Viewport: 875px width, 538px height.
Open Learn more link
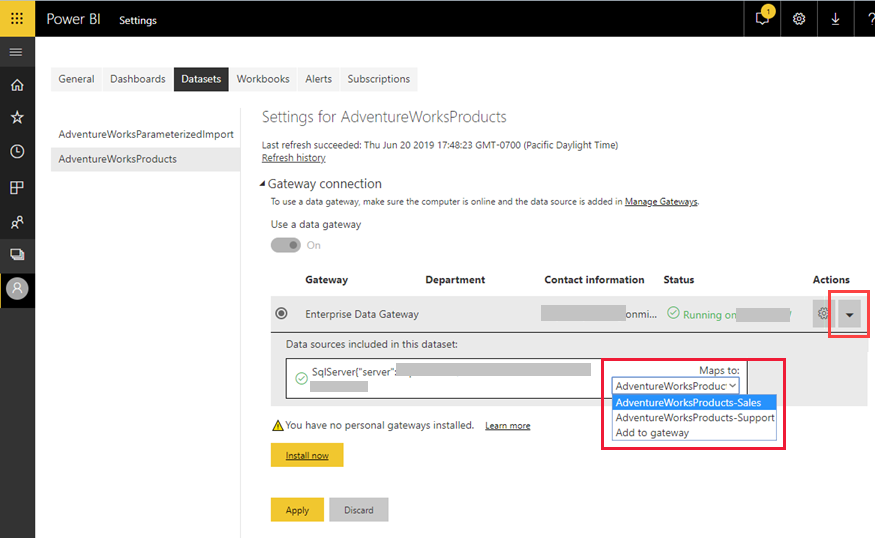pos(507,426)
